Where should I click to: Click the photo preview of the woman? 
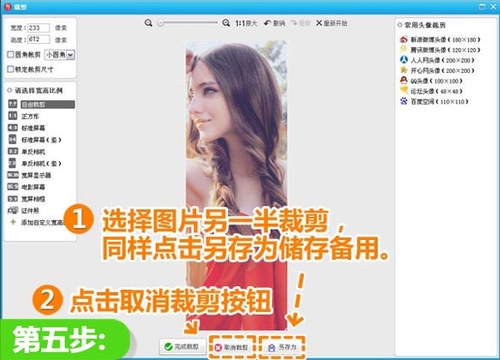click(236, 185)
